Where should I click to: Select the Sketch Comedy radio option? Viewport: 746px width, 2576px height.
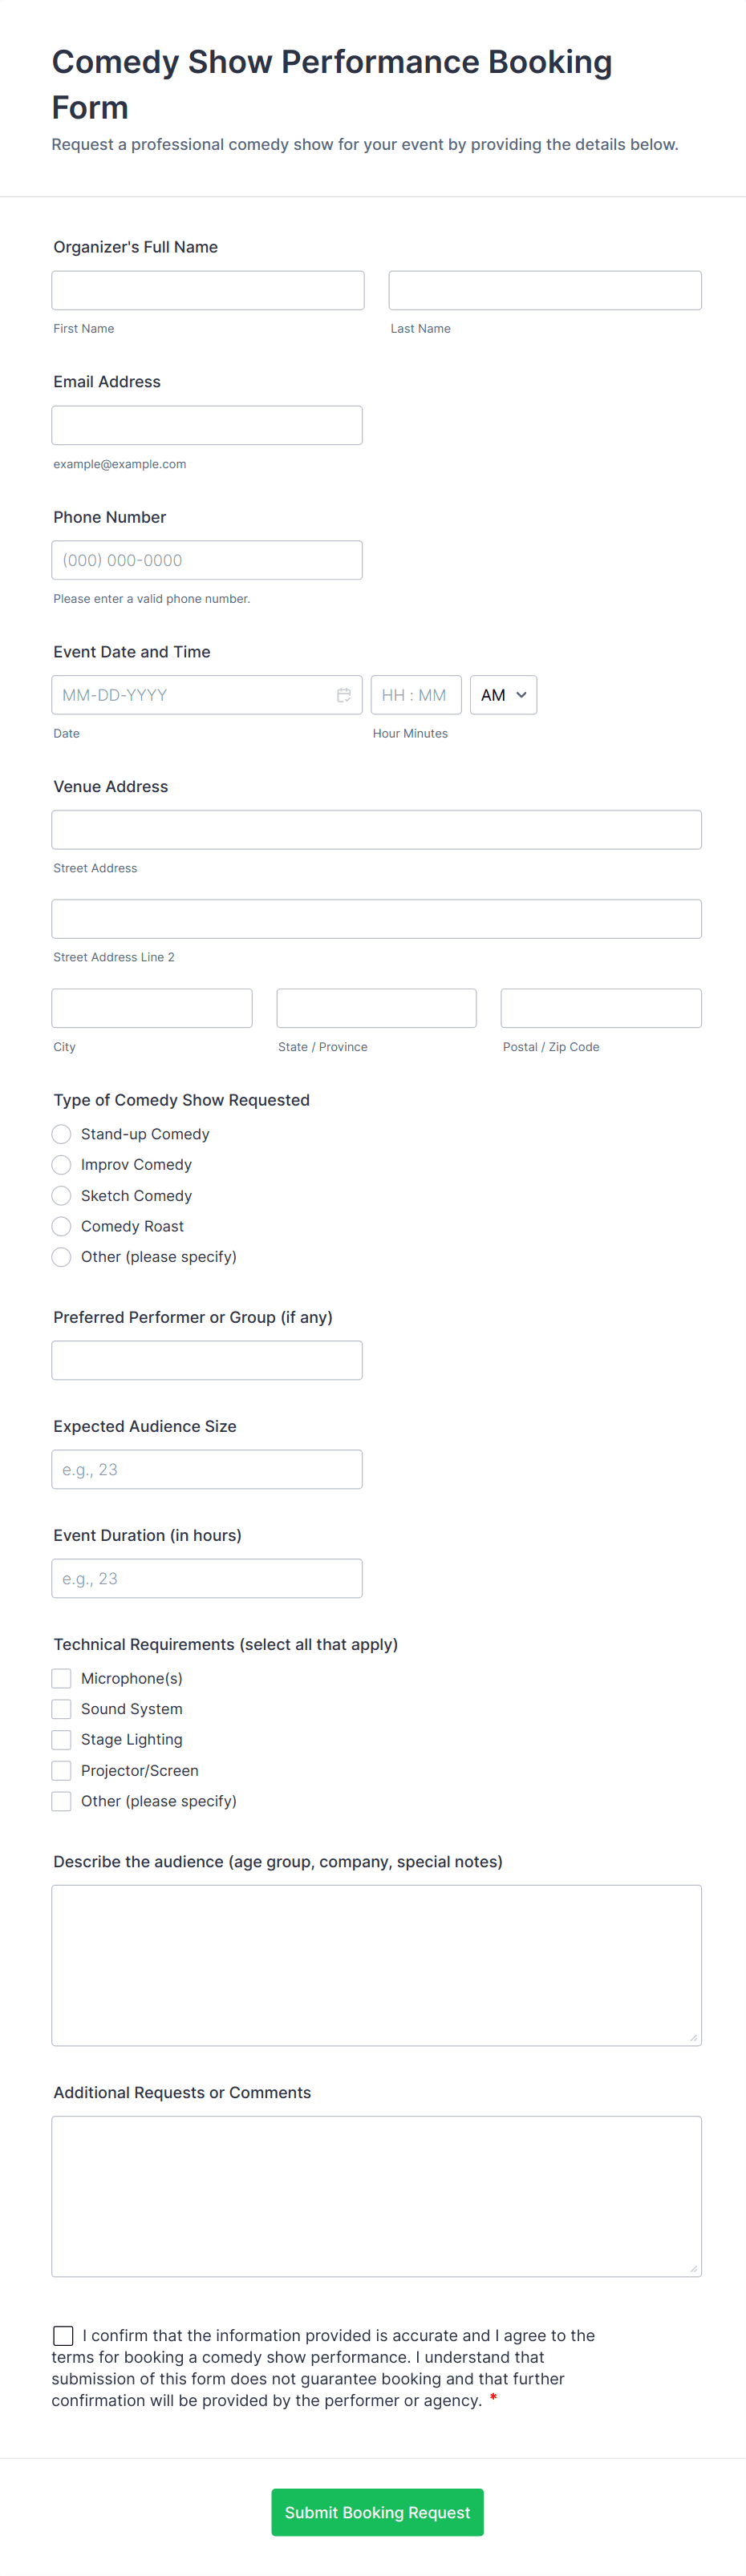click(62, 1196)
